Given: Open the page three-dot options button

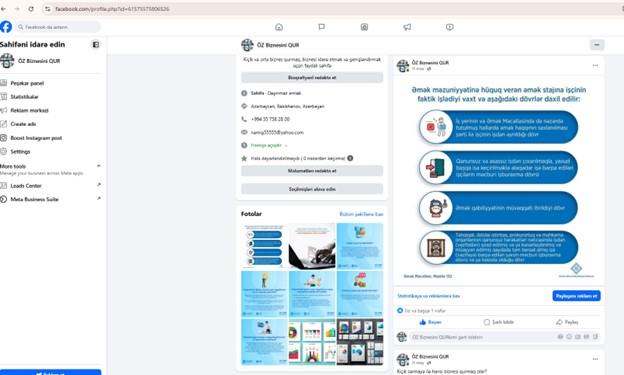Looking at the screenshot, I should 597,45.
